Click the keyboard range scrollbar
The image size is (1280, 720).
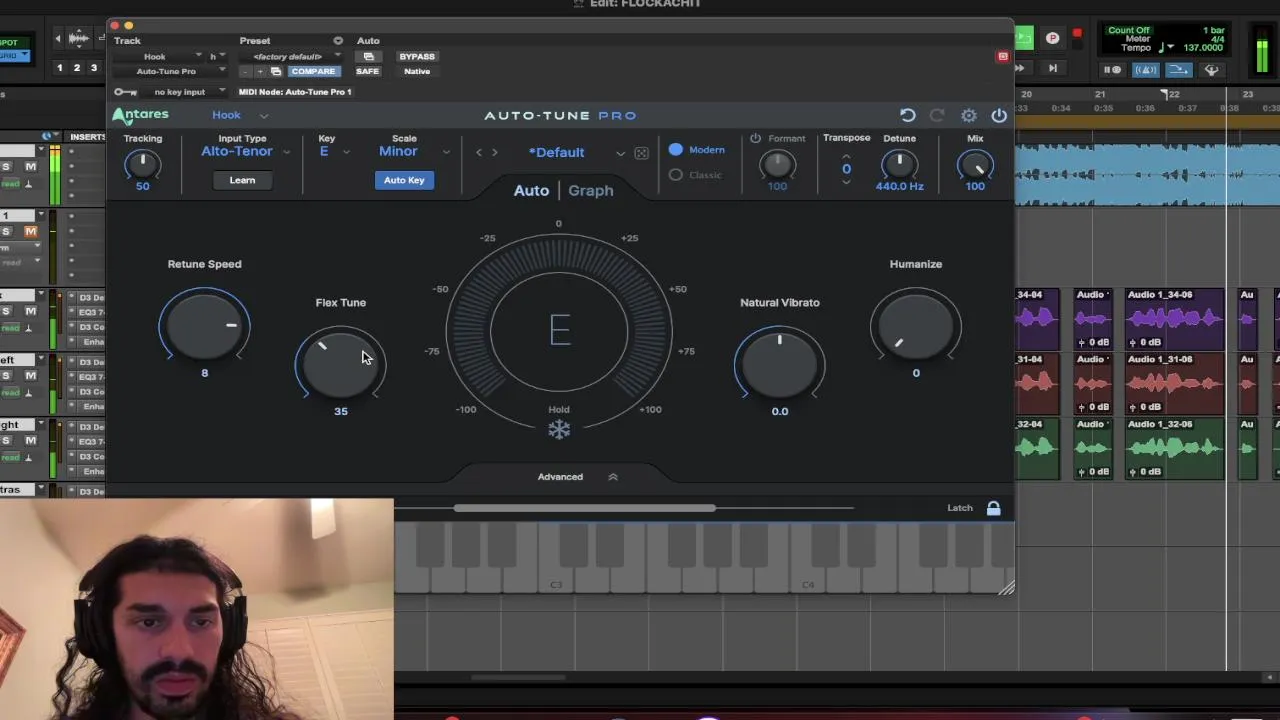coord(585,508)
